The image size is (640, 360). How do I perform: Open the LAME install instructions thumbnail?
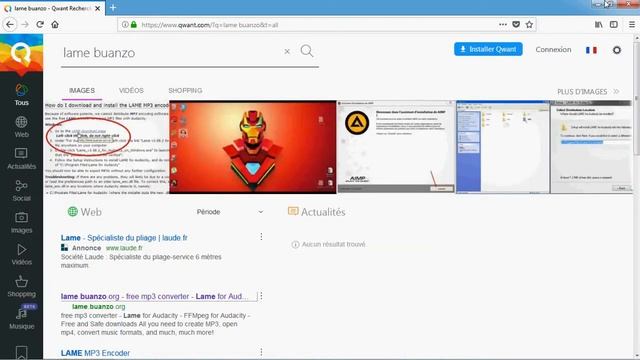pos(107,147)
